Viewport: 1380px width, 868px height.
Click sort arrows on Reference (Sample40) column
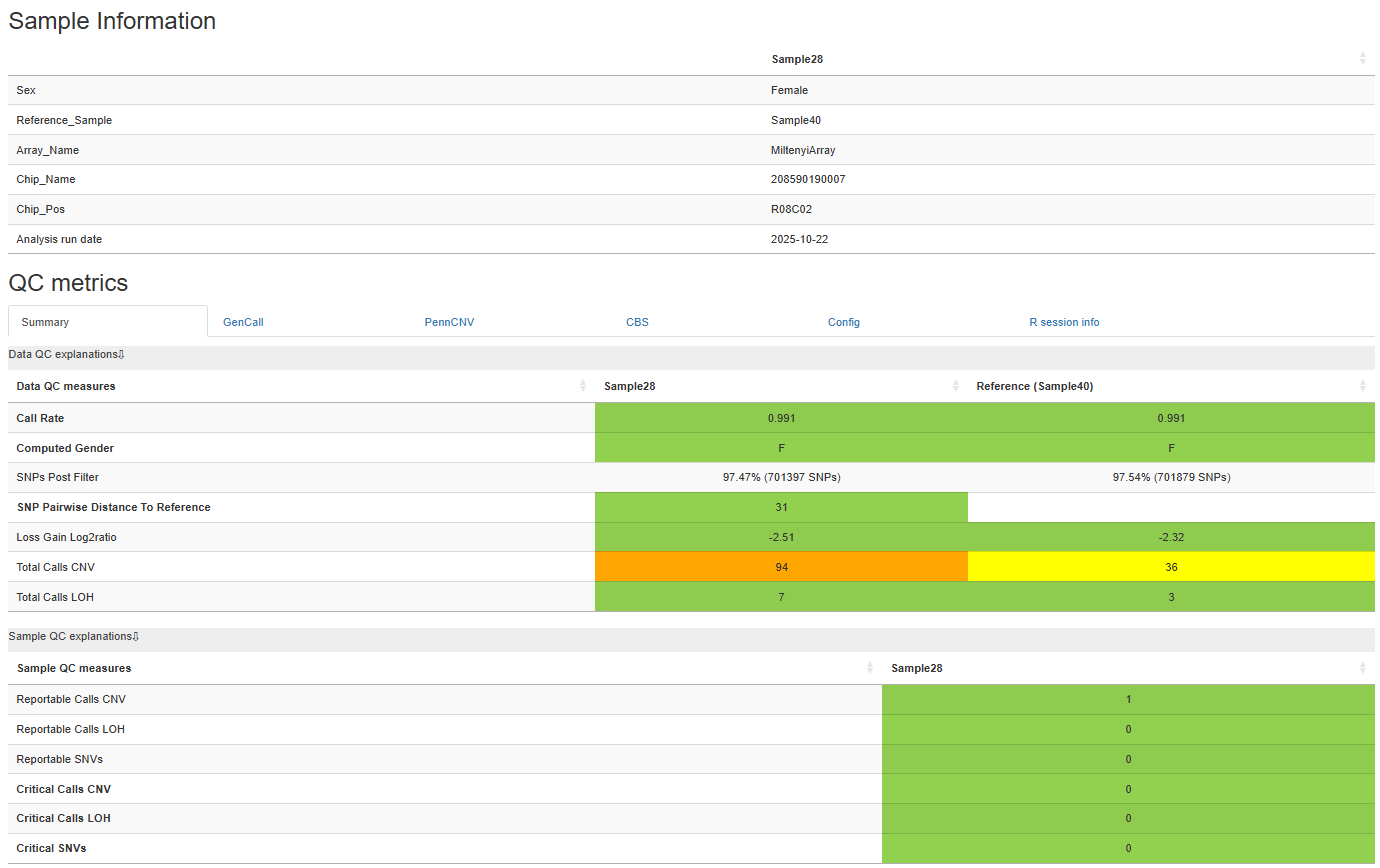(x=1362, y=386)
